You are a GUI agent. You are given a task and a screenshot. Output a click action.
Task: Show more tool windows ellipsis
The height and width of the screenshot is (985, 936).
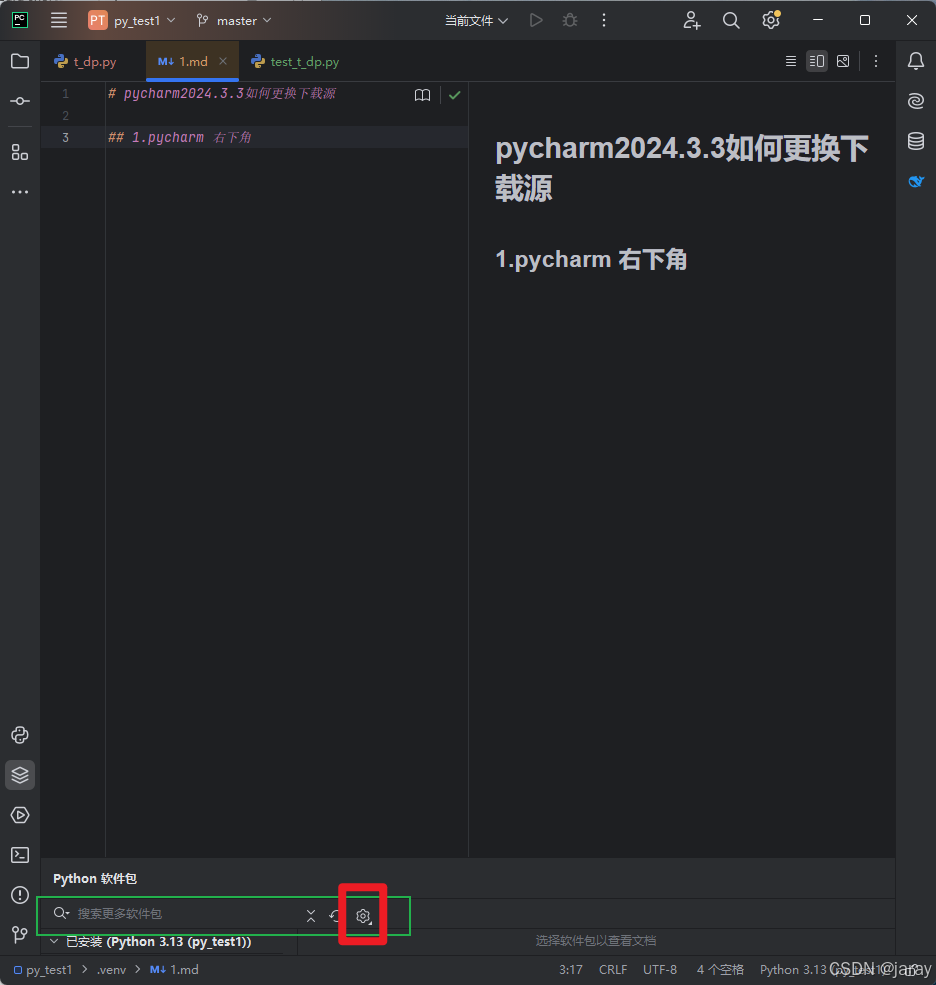tap(20, 192)
